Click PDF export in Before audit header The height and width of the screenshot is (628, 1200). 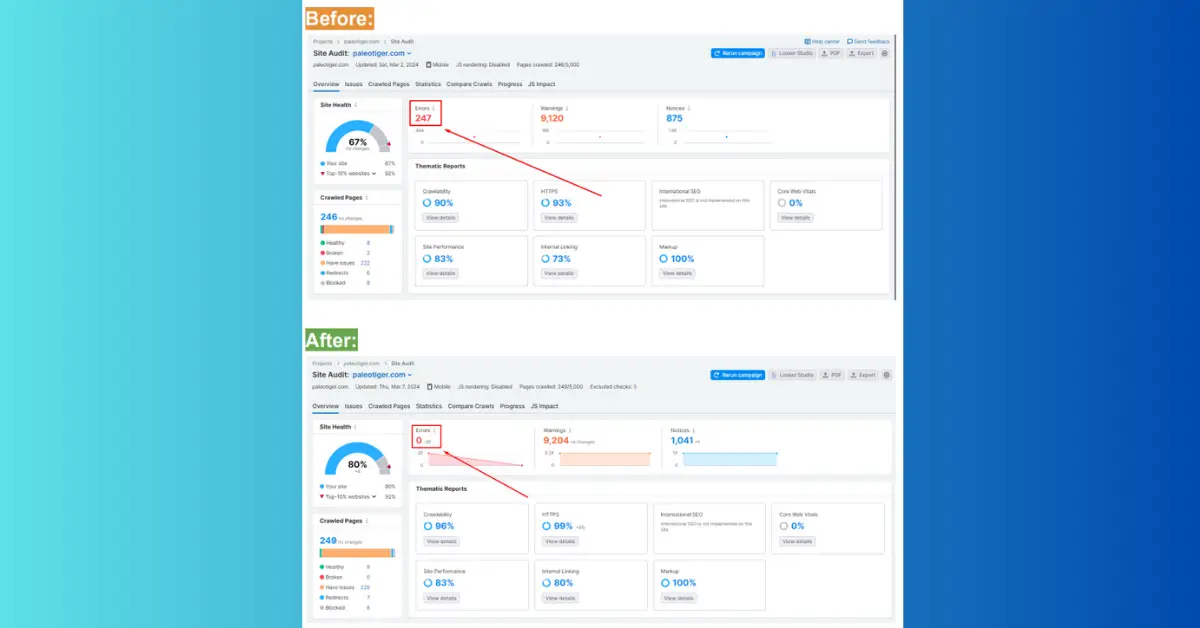point(832,53)
